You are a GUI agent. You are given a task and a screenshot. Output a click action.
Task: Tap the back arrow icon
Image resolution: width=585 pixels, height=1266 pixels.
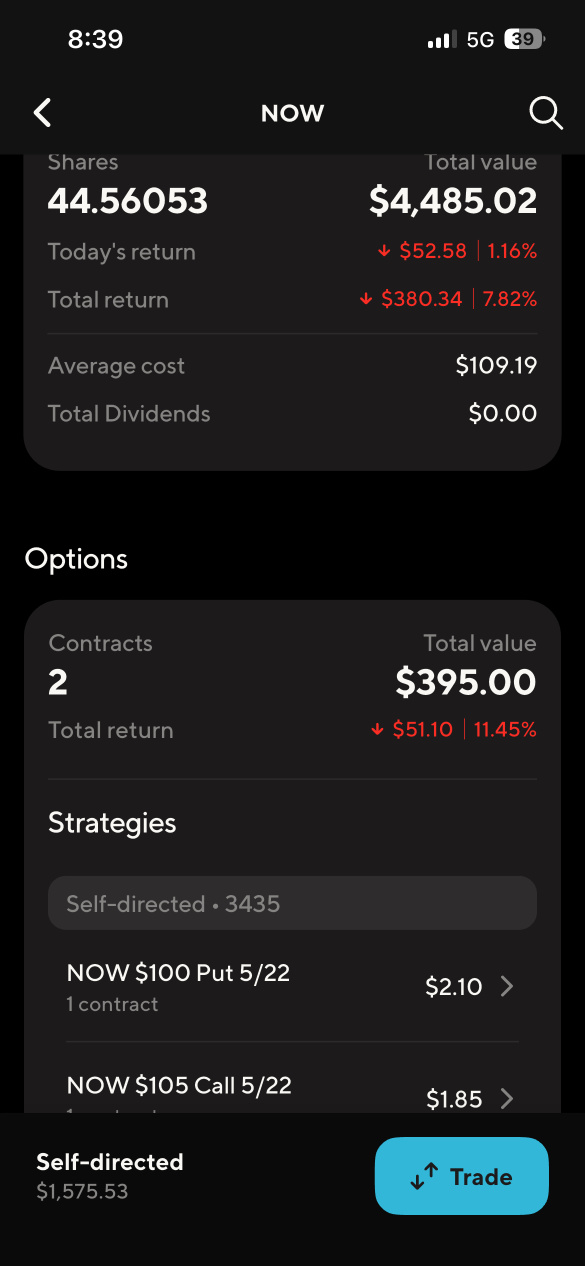click(x=42, y=113)
